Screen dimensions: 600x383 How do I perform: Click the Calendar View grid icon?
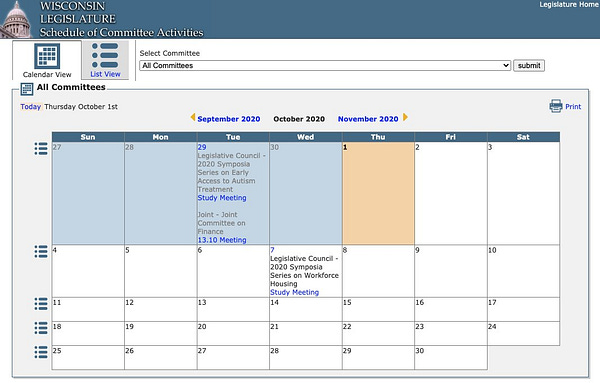pos(47,56)
